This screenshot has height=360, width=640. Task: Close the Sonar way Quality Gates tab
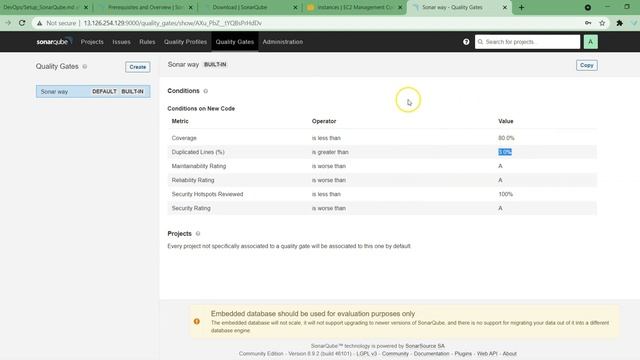coord(504,7)
